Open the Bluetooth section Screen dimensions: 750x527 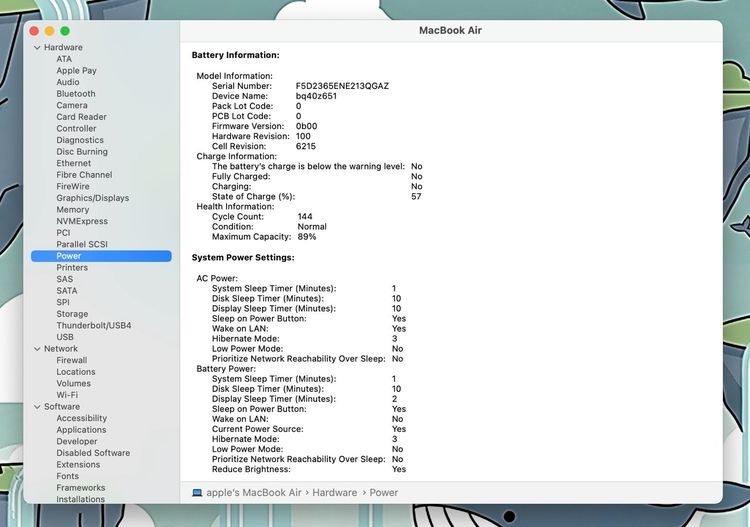[x=76, y=94]
